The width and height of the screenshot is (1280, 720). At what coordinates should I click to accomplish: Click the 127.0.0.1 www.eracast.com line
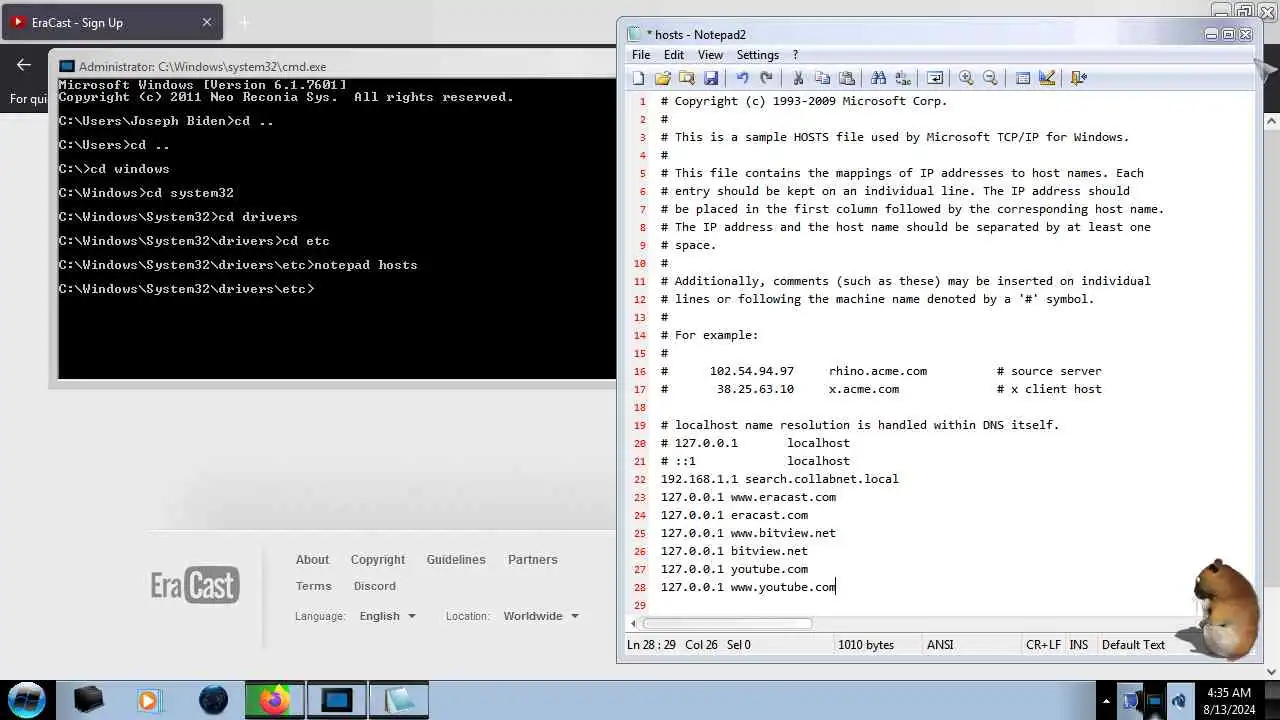point(748,497)
